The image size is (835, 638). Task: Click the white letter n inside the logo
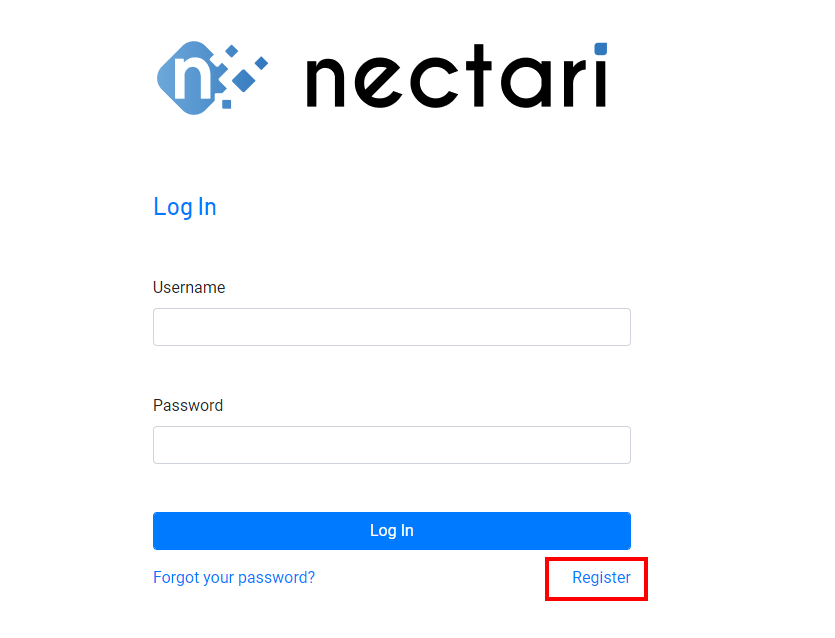[x=193, y=78]
